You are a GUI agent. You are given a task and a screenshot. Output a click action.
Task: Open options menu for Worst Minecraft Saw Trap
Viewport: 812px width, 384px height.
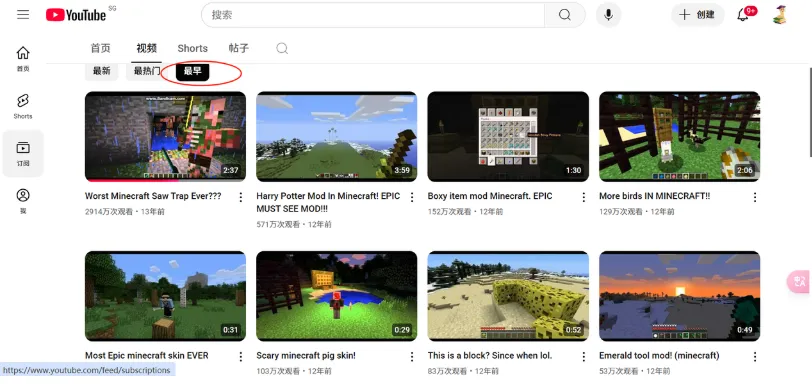[240, 197]
